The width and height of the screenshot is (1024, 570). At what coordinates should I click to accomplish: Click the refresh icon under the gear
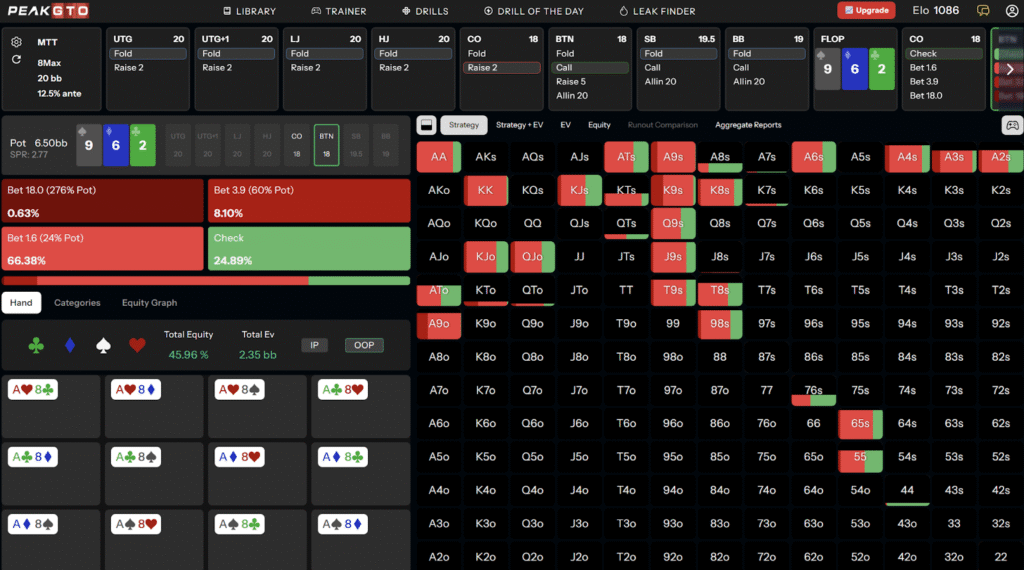pyautogui.click(x=16, y=60)
